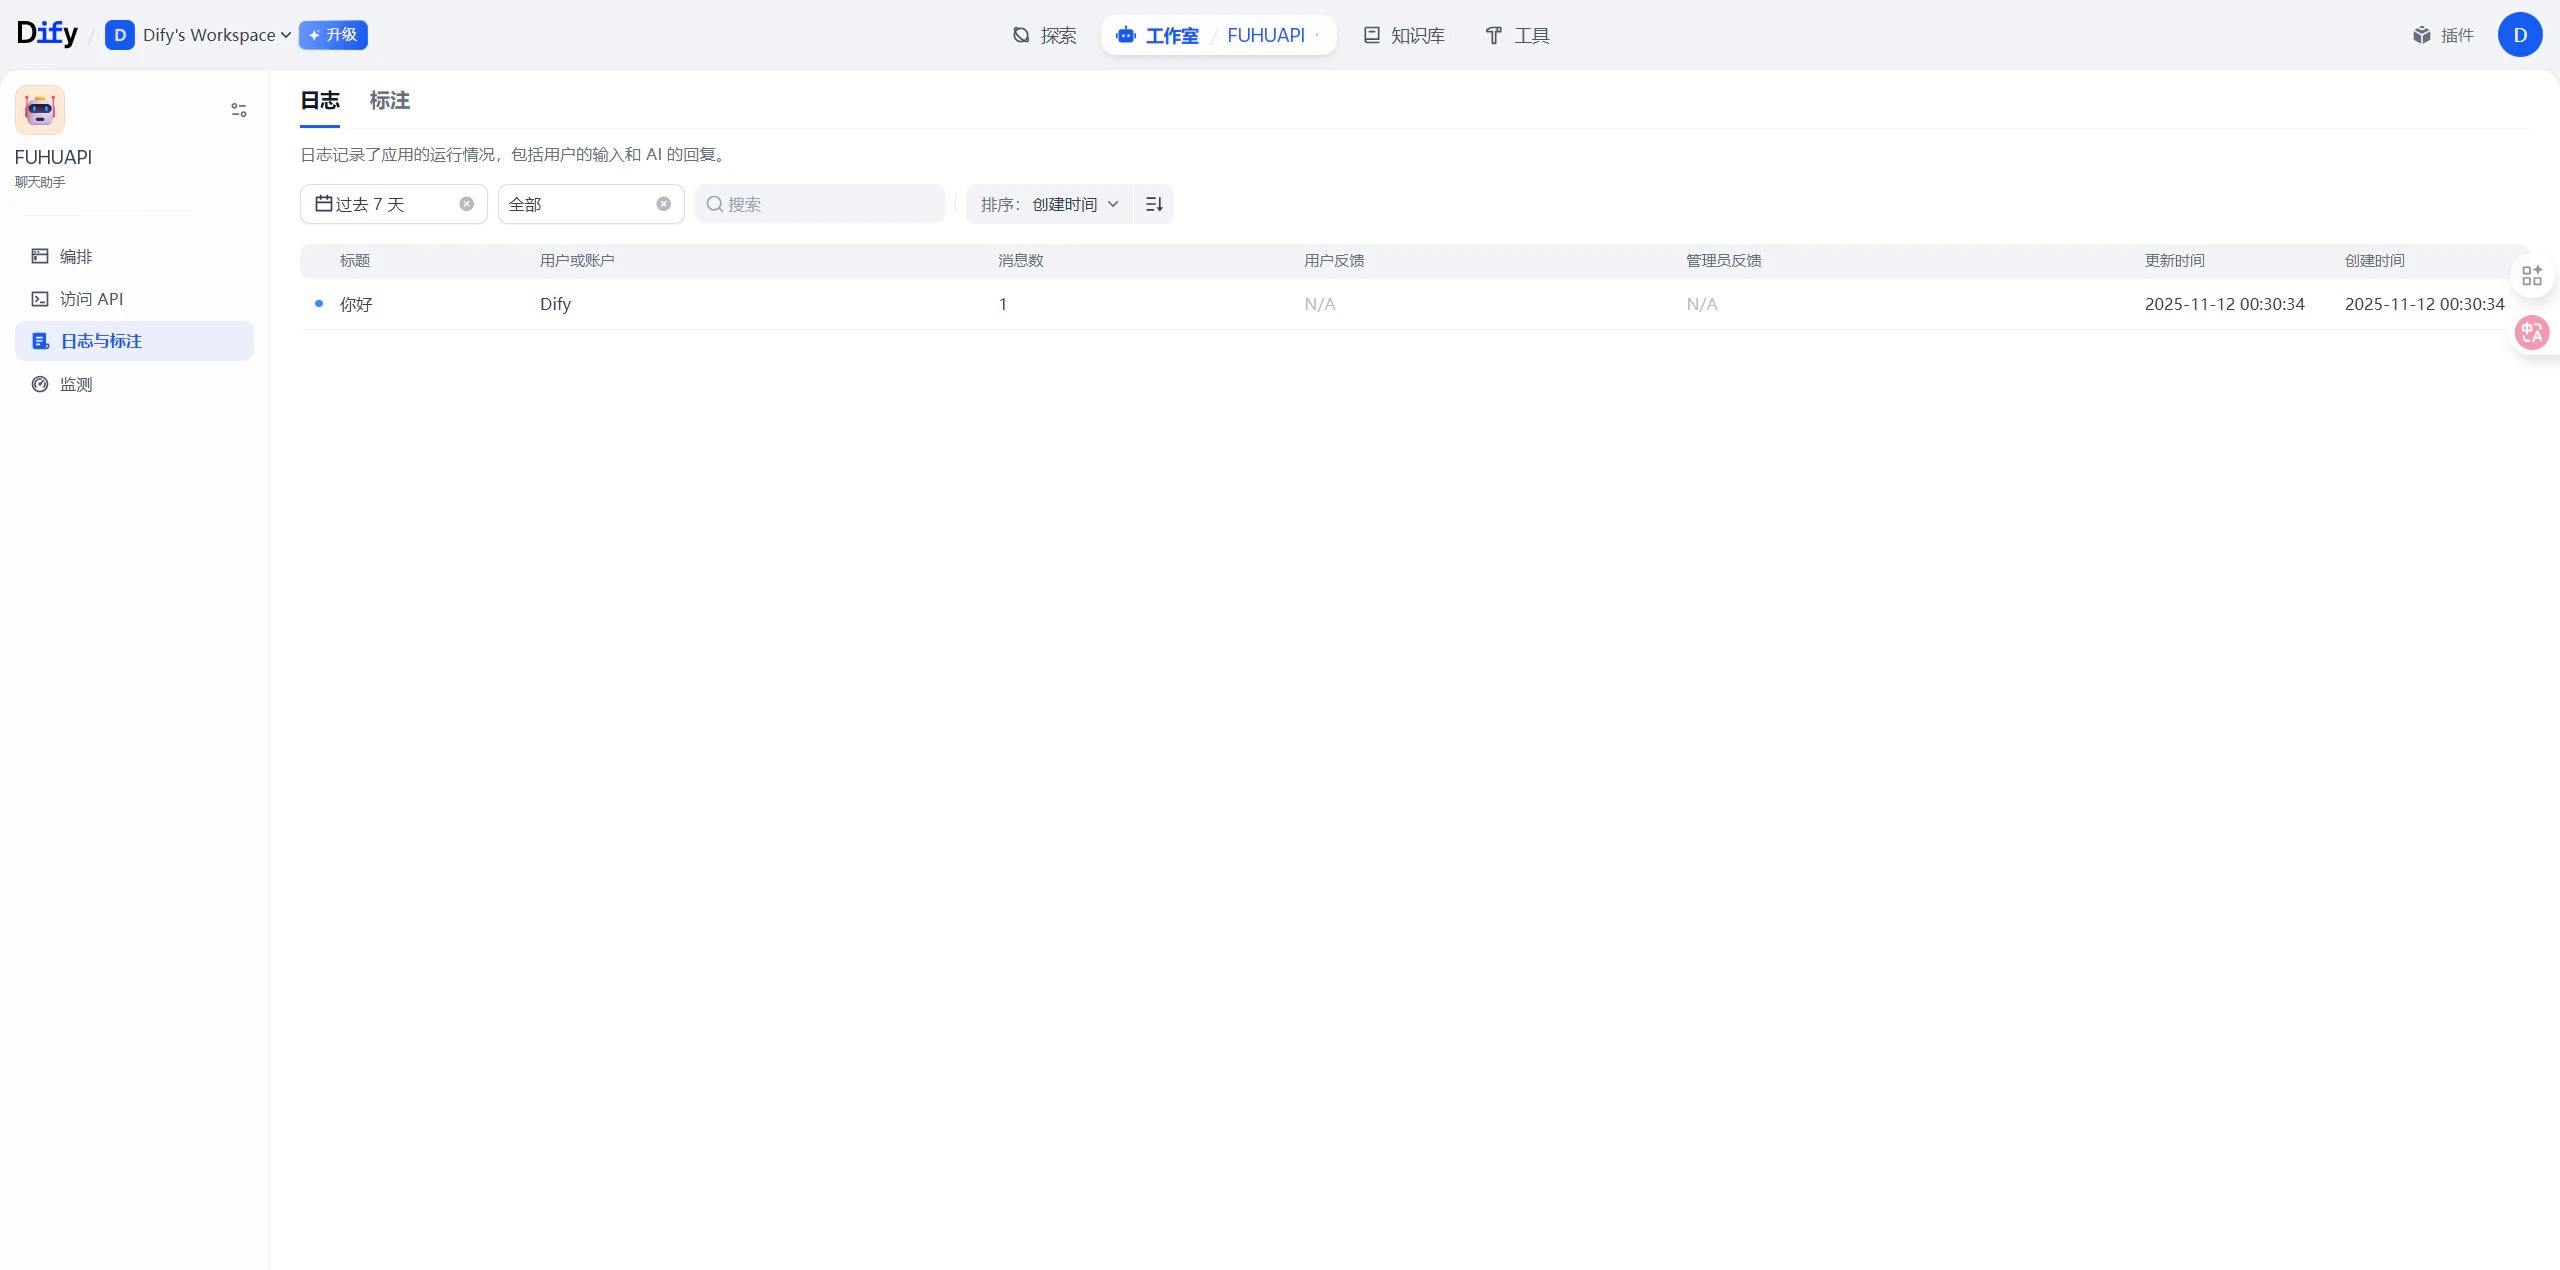Image resolution: width=2560 pixels, height=1270 pixels.
Task: Click the 用户或账户 column header
Action: 577,260
